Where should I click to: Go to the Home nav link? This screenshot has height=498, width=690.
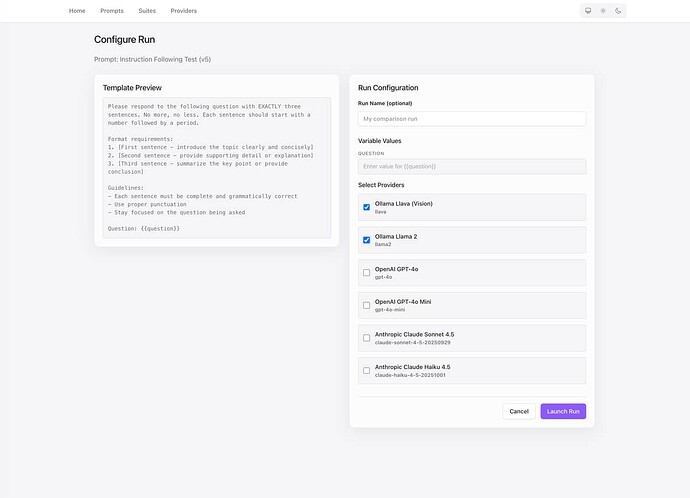(77, 11)
